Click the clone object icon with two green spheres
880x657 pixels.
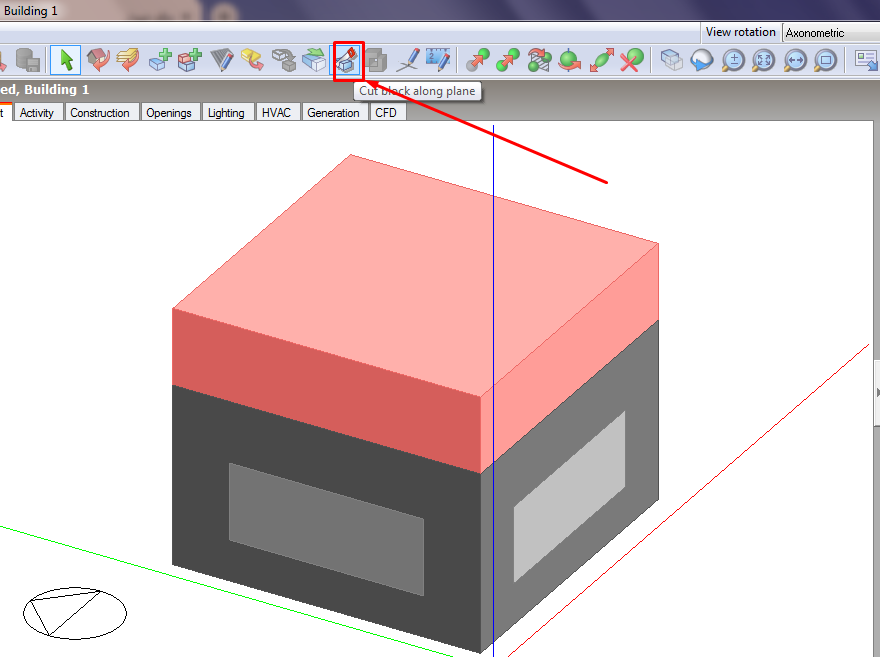508,60
